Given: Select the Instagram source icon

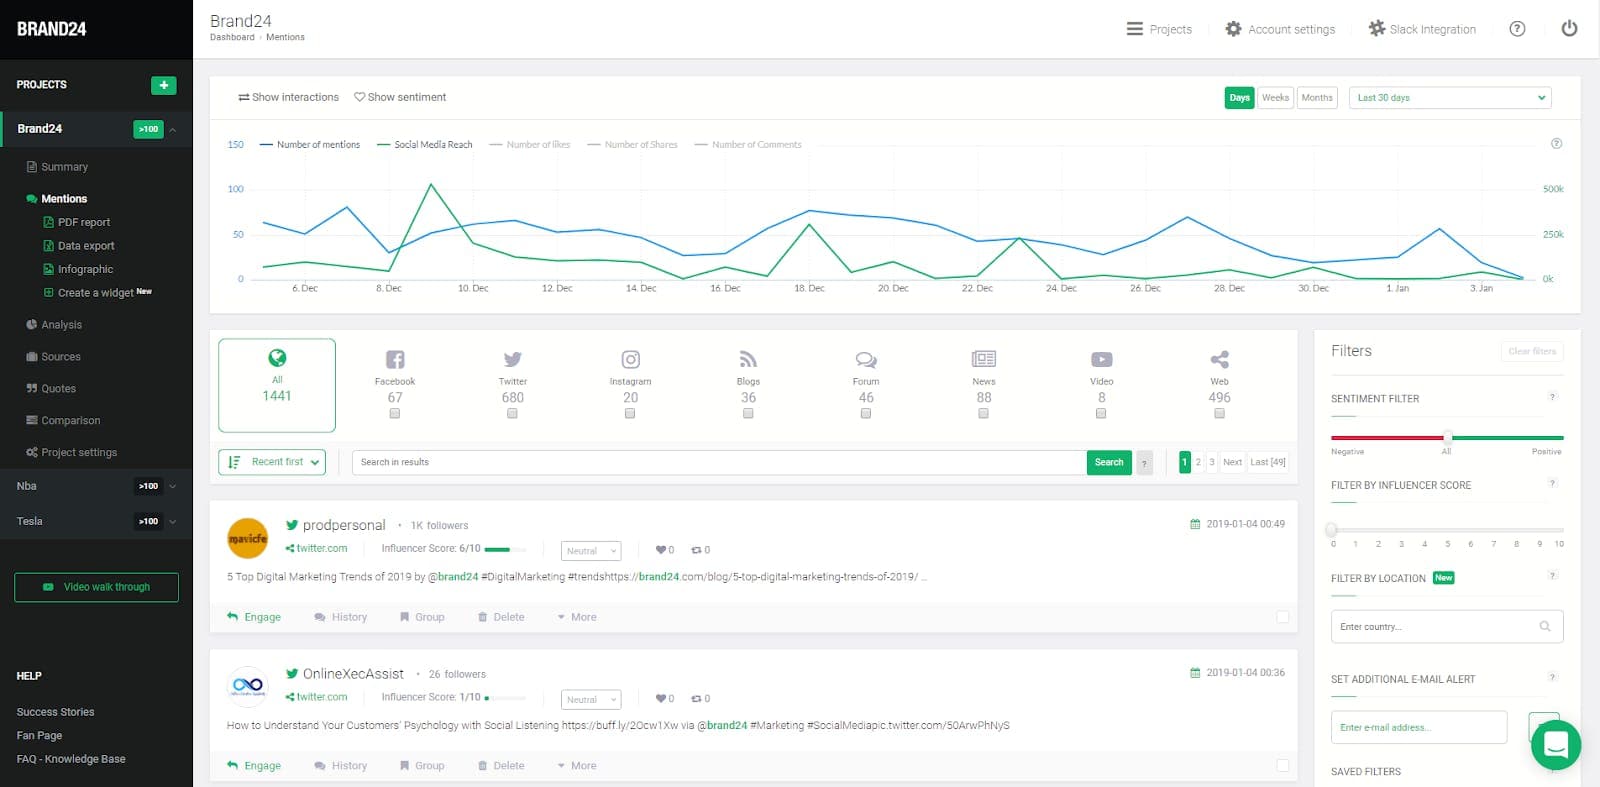Looking at the screenshot, I should (x=630, y=359).
